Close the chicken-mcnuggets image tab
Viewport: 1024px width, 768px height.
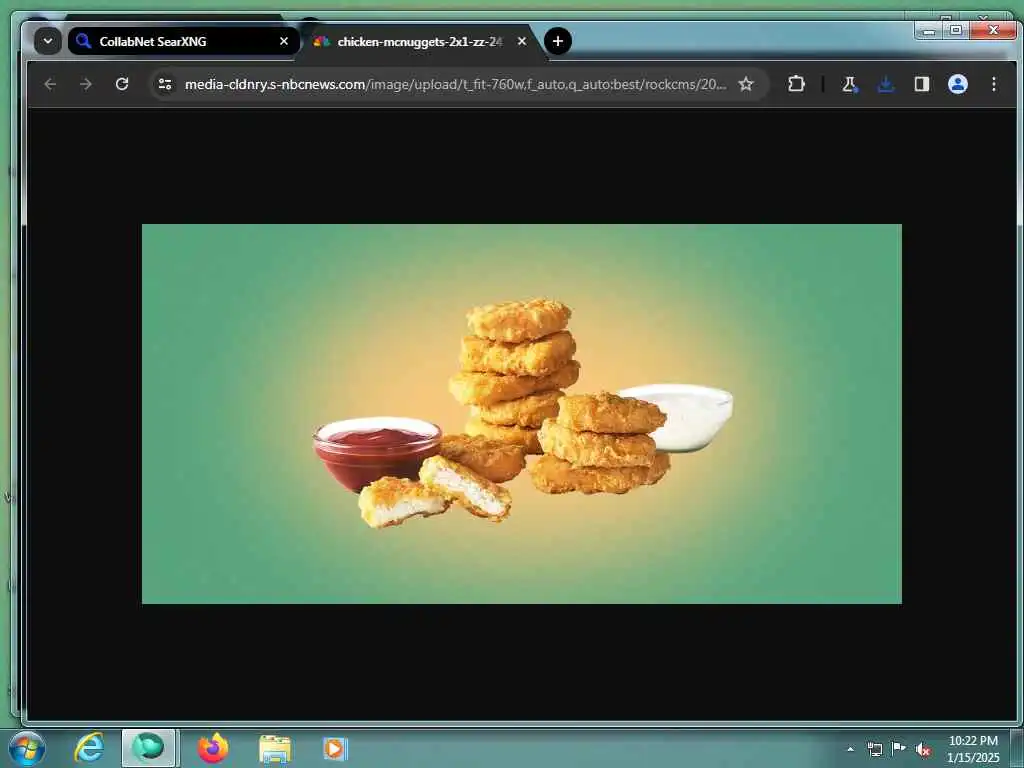[x=522, y=41]
